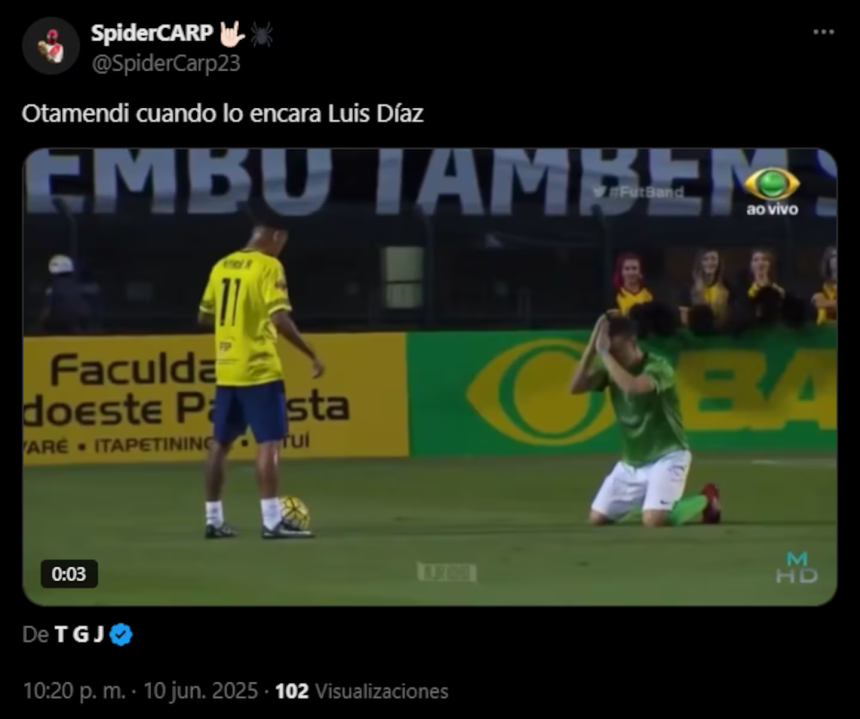Click the MHD watermark in video corner
The height and width of the screenshot is (719, 860).
pos(796,568)
